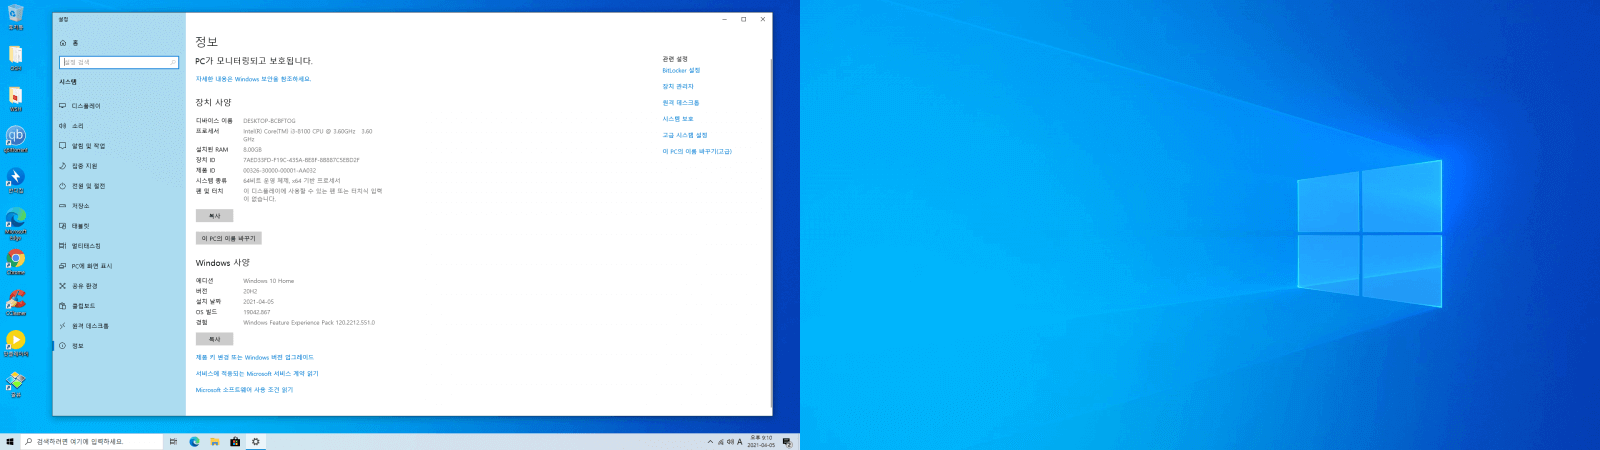This screenshot has height=450, width=1600.
Task: Click the volume icon in system tray
Action: [x=730, y=442]
